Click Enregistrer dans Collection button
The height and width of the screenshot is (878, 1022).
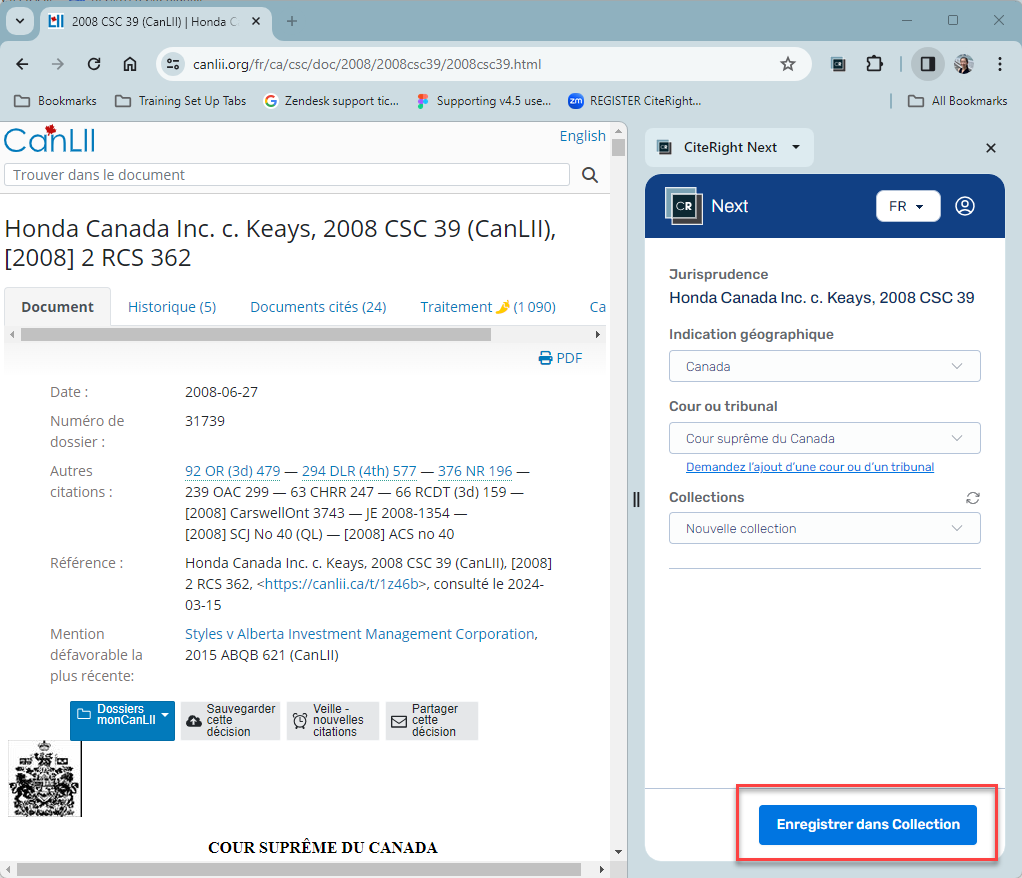coord(868,825)
